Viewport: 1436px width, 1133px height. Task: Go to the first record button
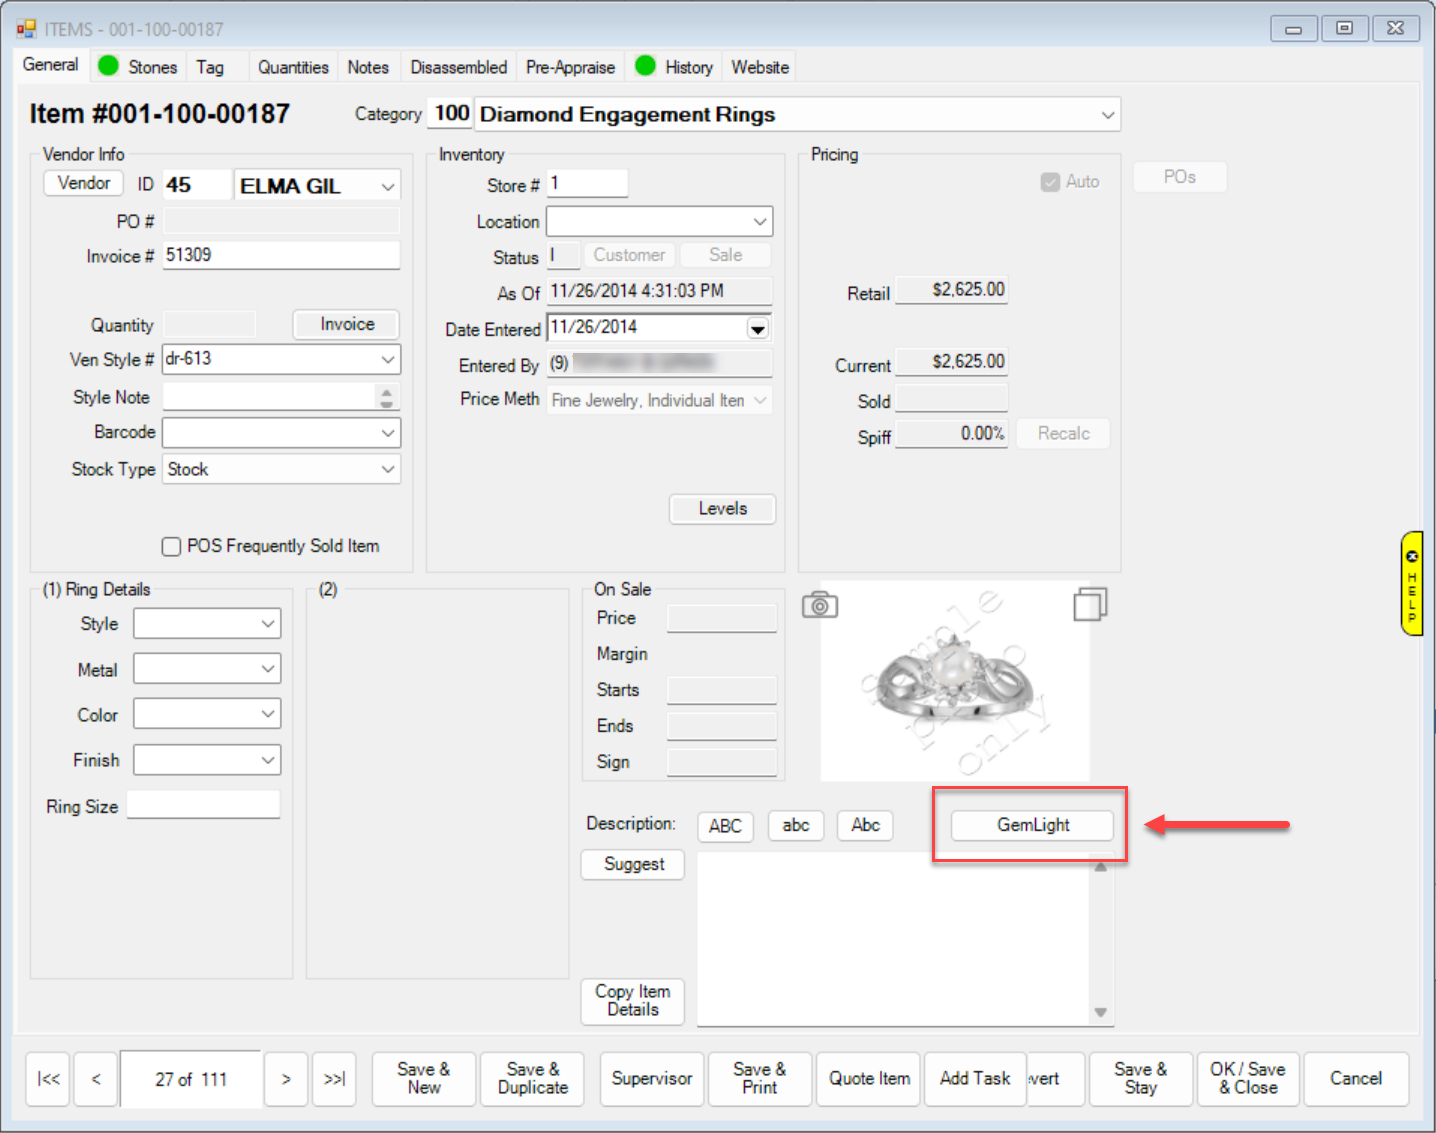coord(48,1078)
